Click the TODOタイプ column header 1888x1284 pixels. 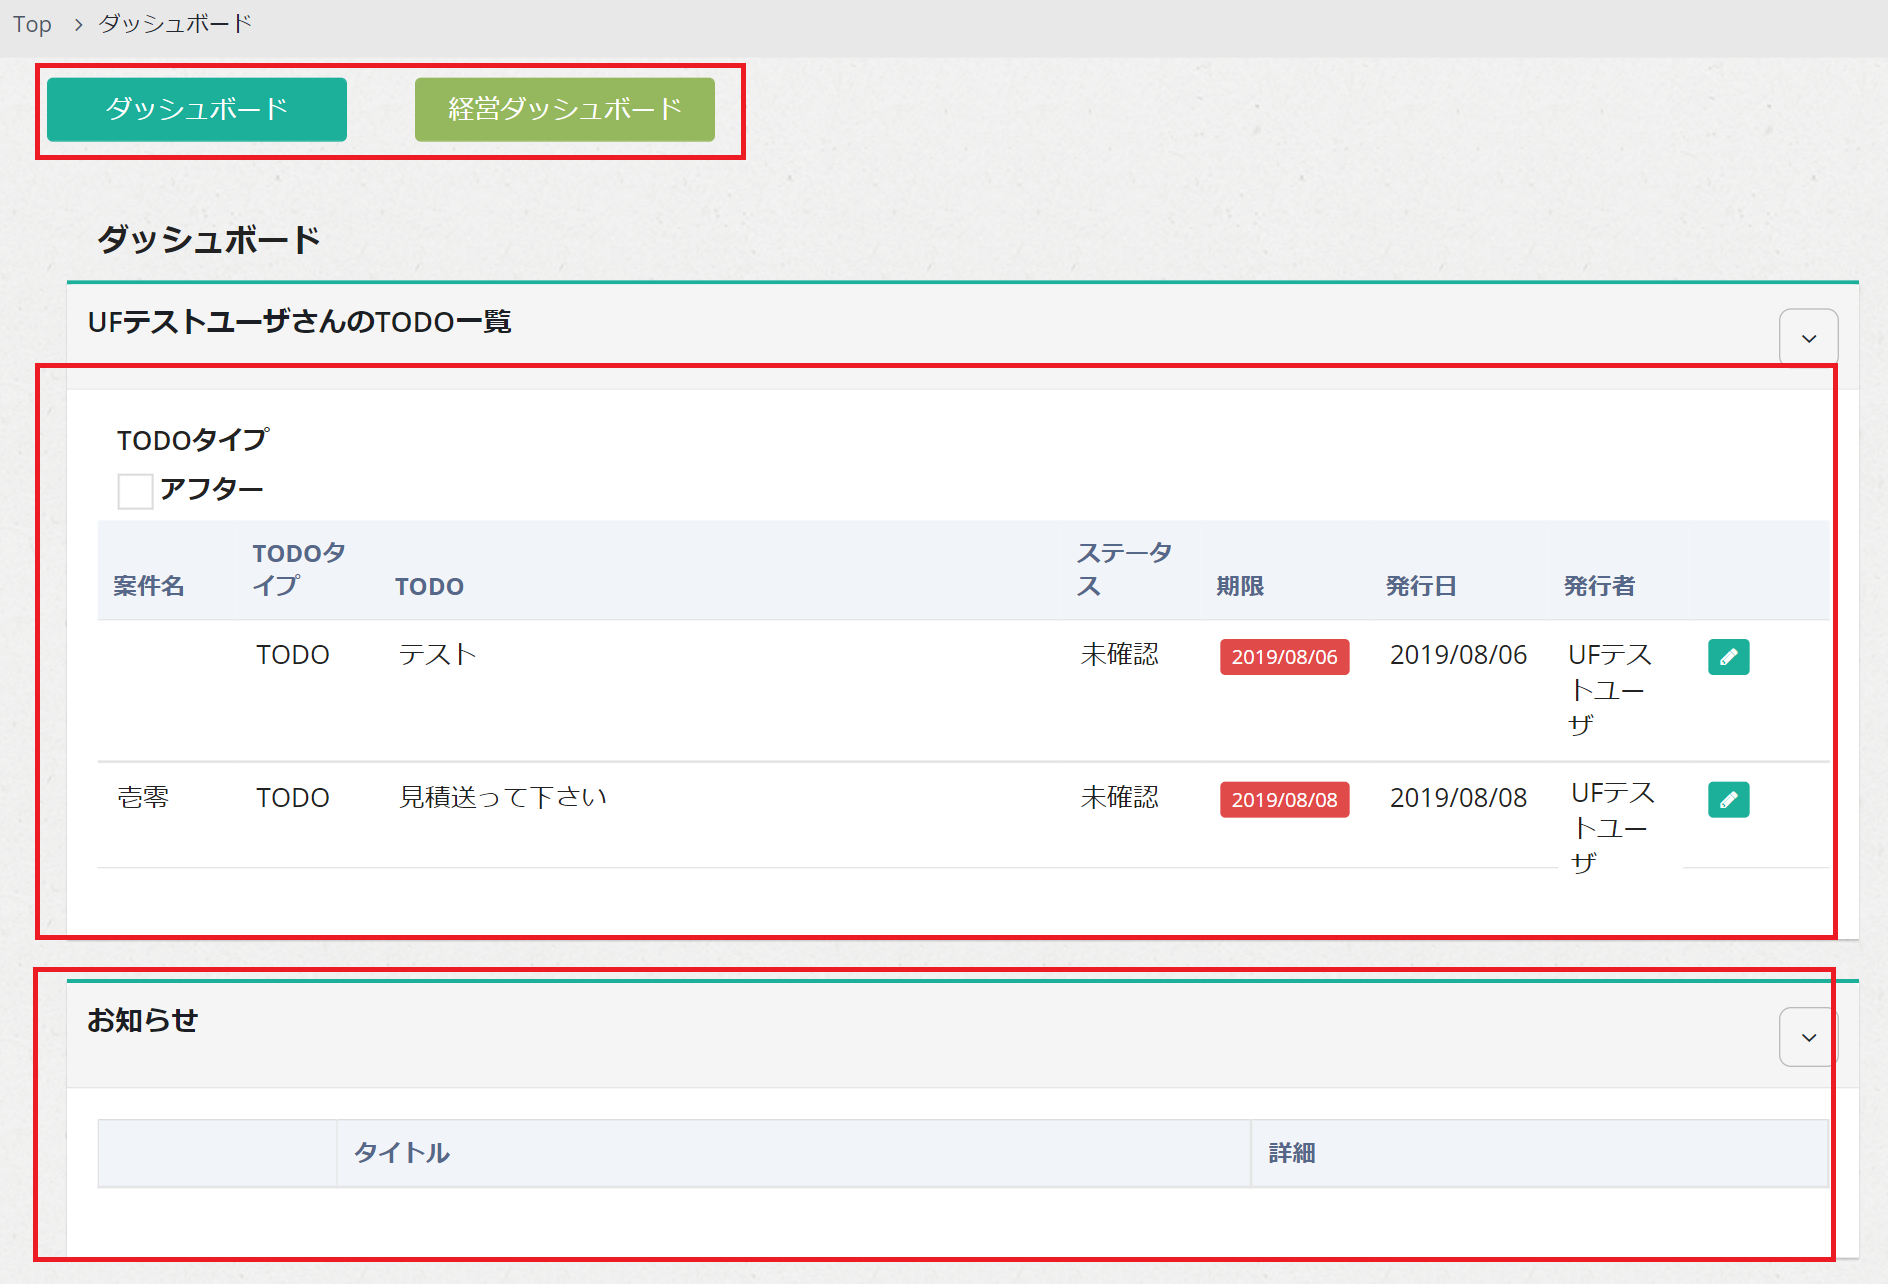[x=298, y=569]
